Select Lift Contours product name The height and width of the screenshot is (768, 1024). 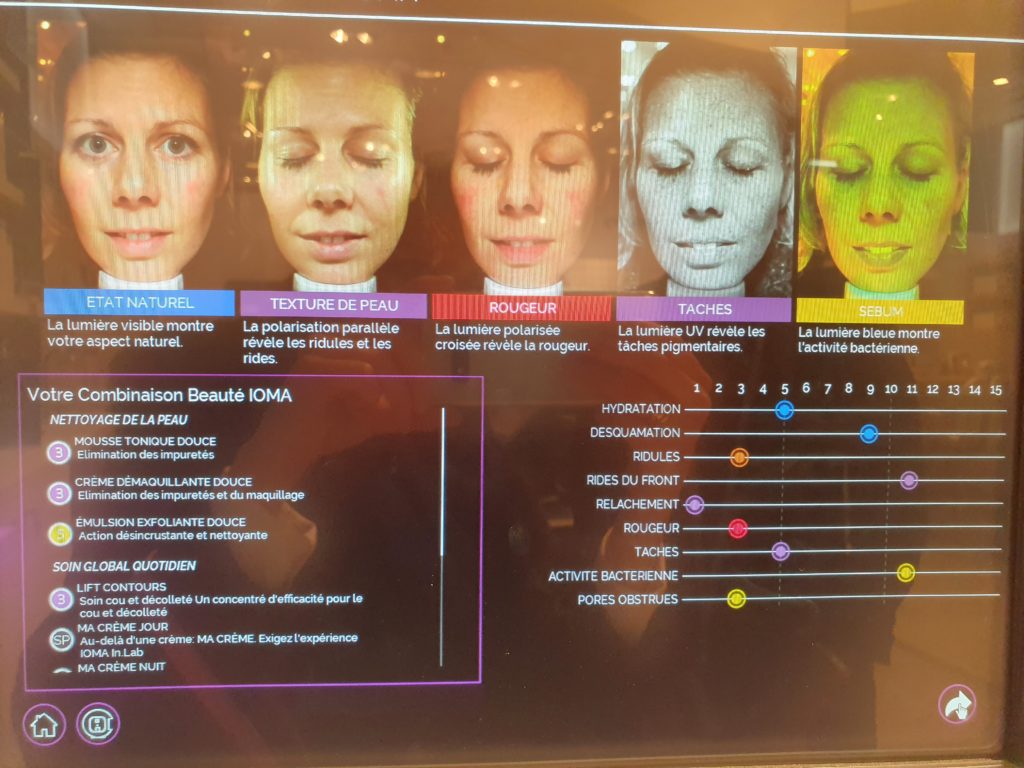pyautogui.click(x=121, y=587)
